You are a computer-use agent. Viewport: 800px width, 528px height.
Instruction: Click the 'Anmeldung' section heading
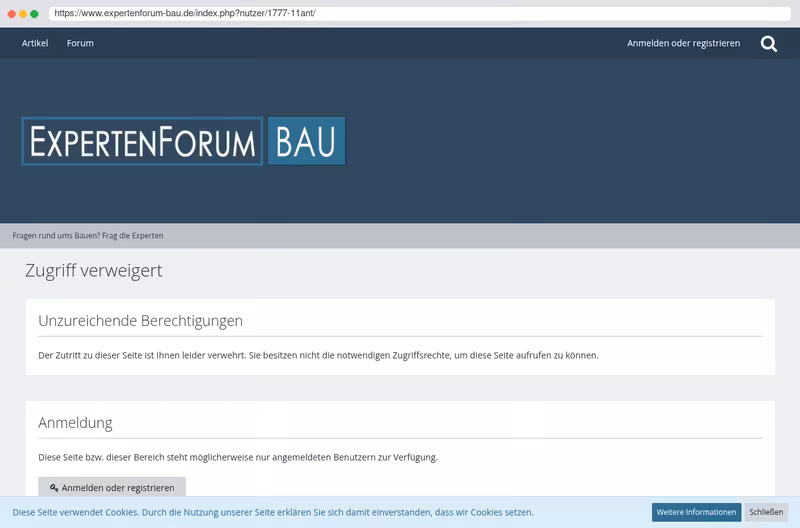[x=76, y=423]
